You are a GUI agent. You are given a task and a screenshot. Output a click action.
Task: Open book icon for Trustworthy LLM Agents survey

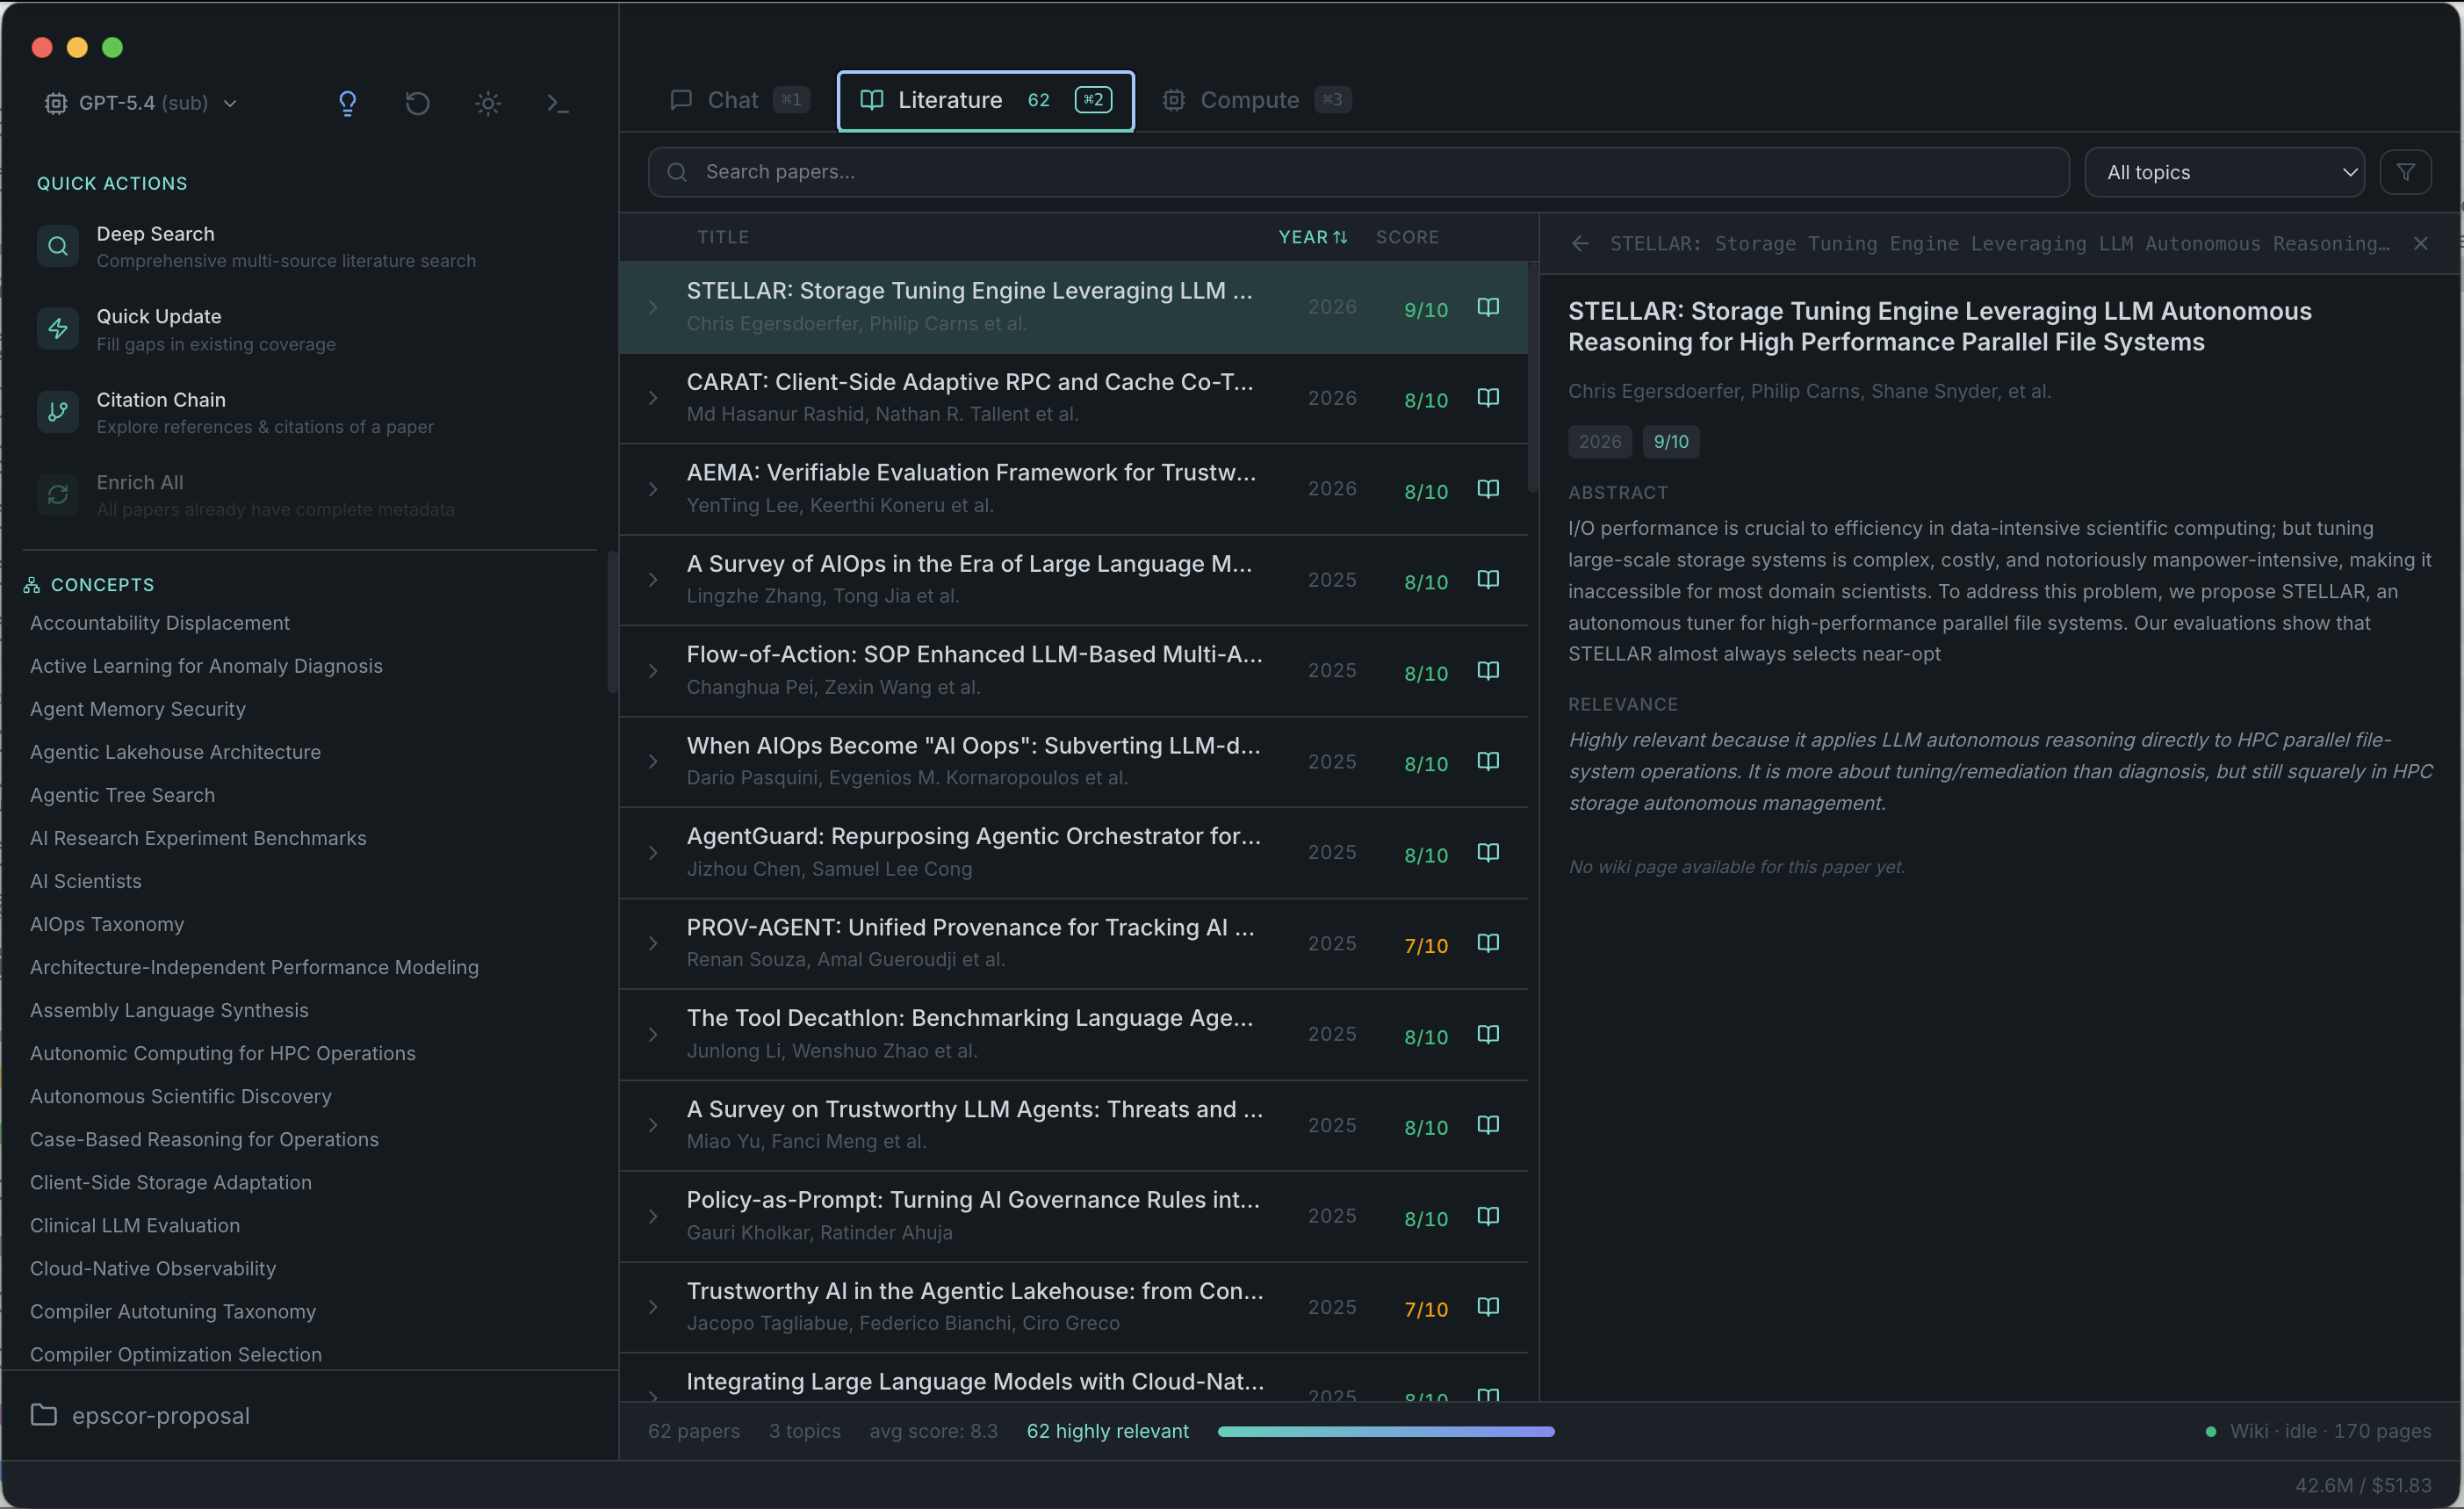click(1488, 1126)
